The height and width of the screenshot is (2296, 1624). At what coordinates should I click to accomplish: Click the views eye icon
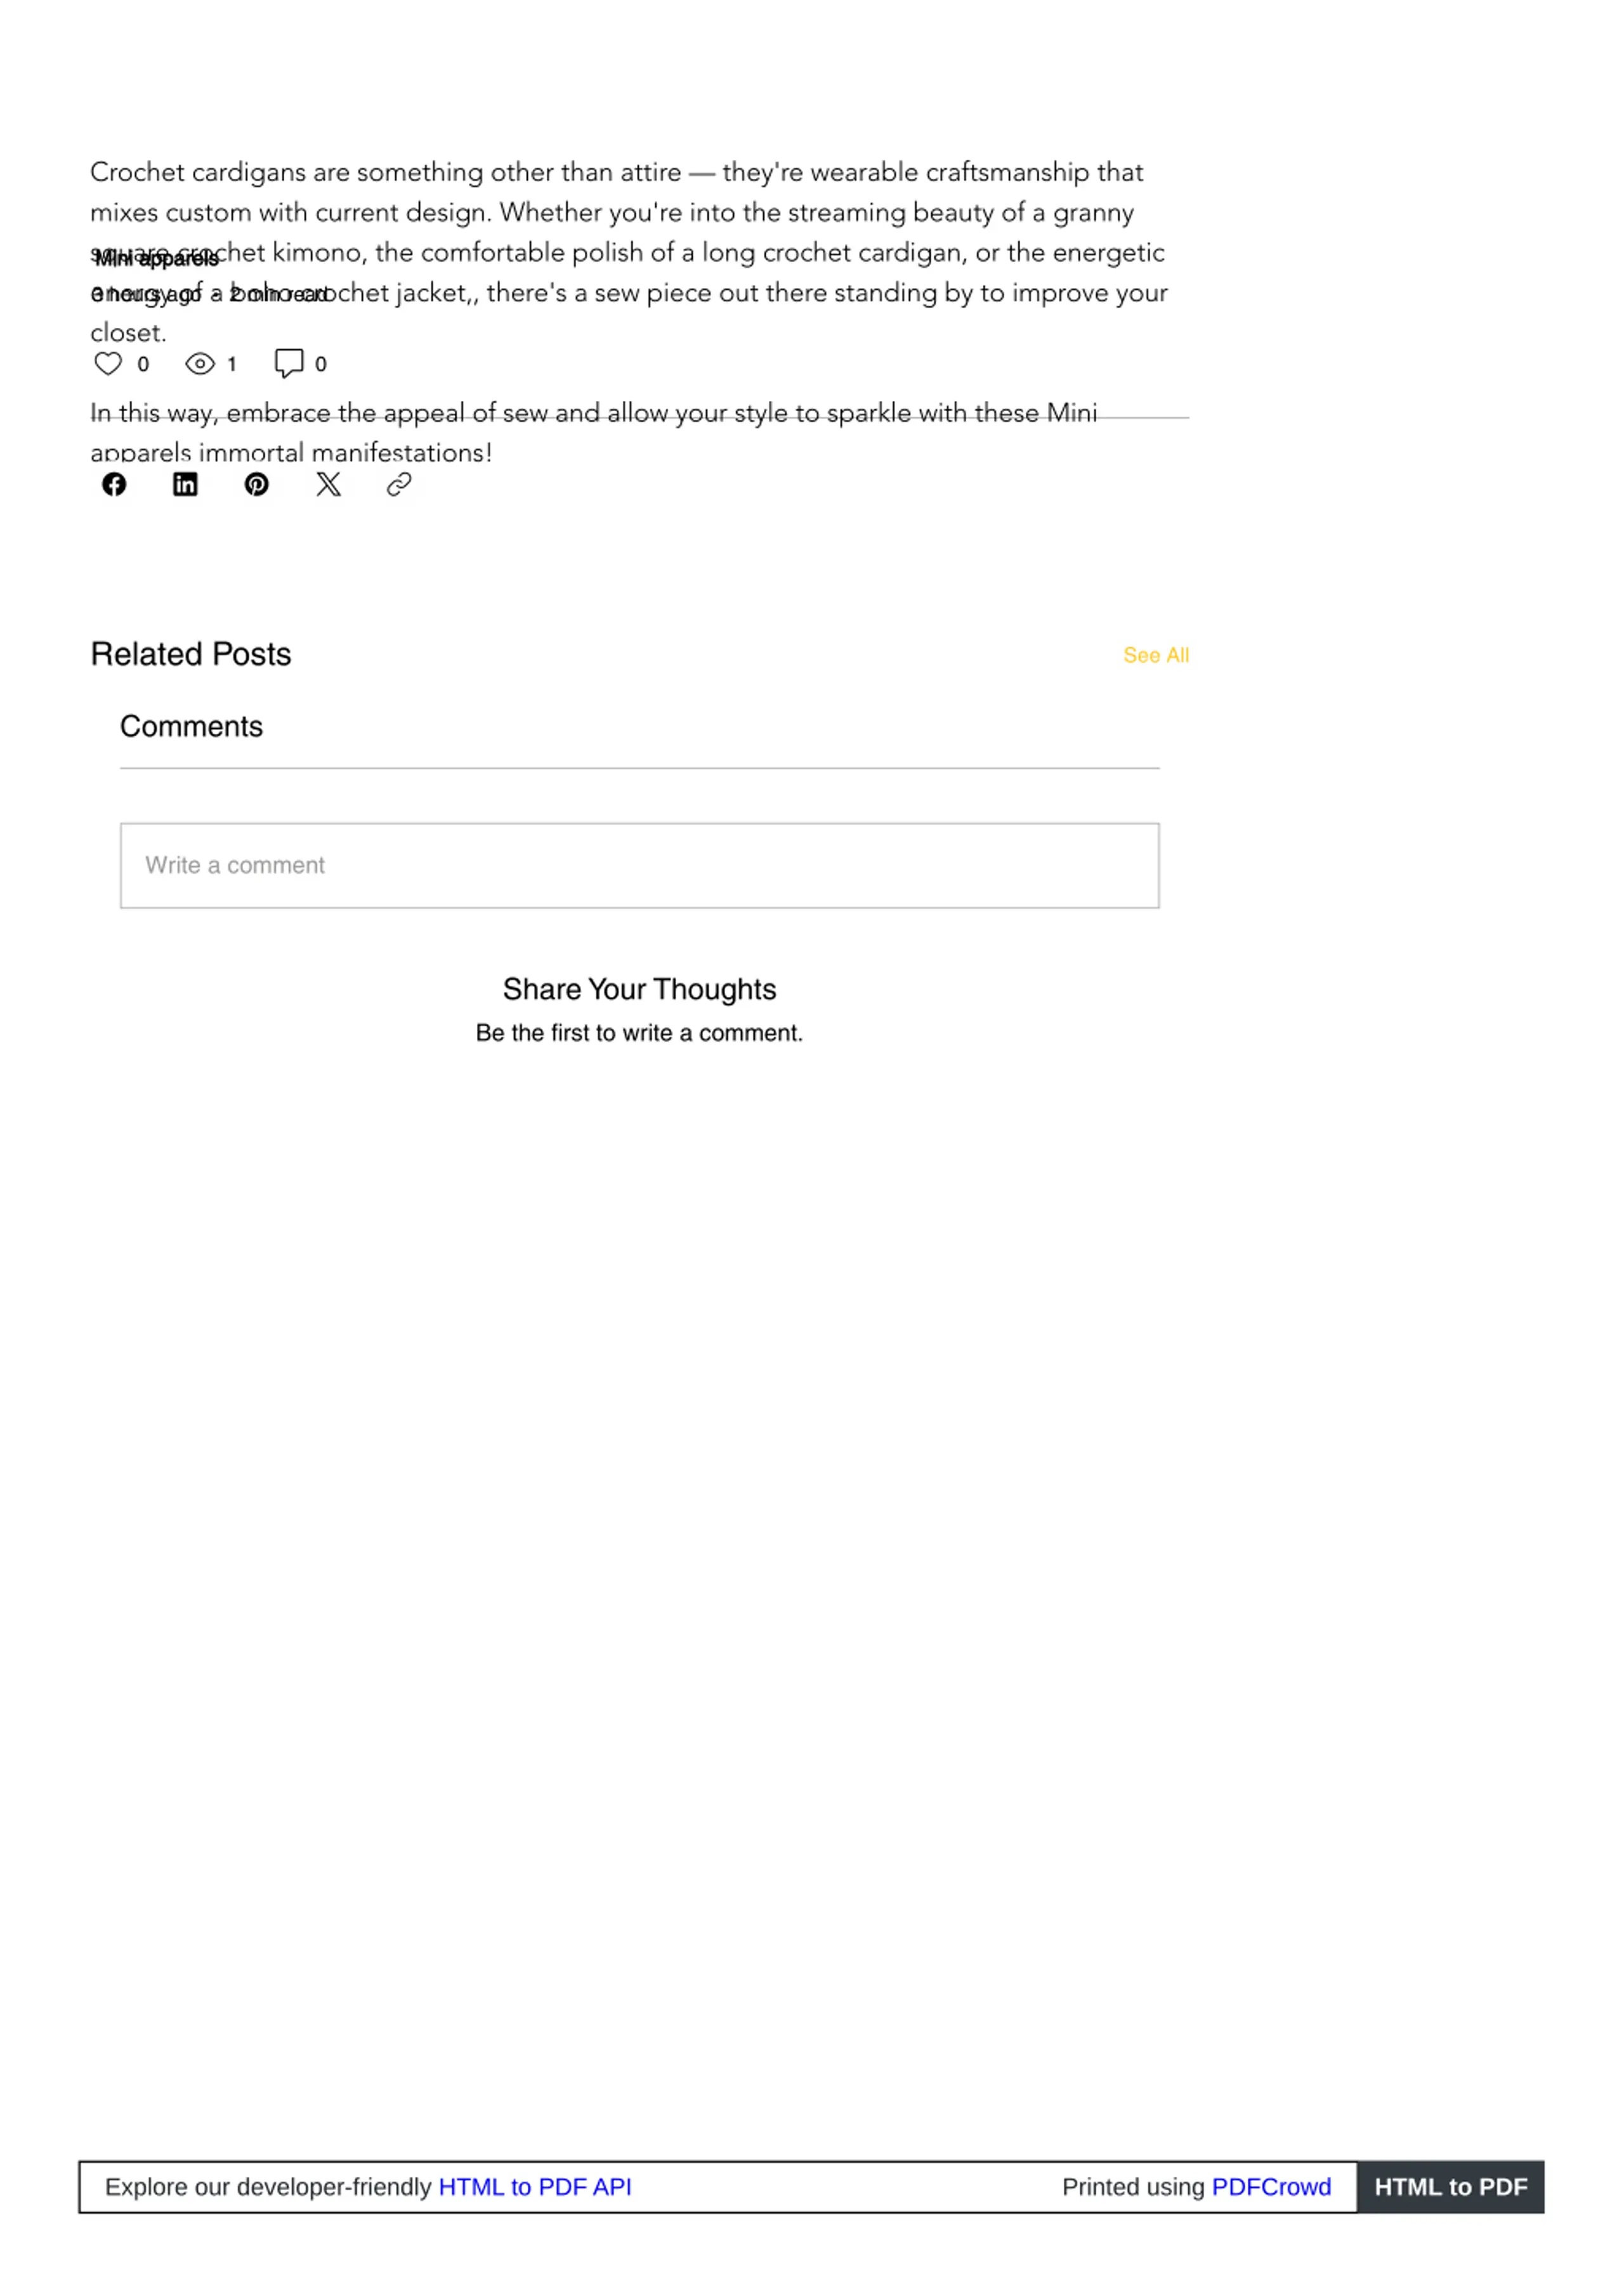(200, 364)
